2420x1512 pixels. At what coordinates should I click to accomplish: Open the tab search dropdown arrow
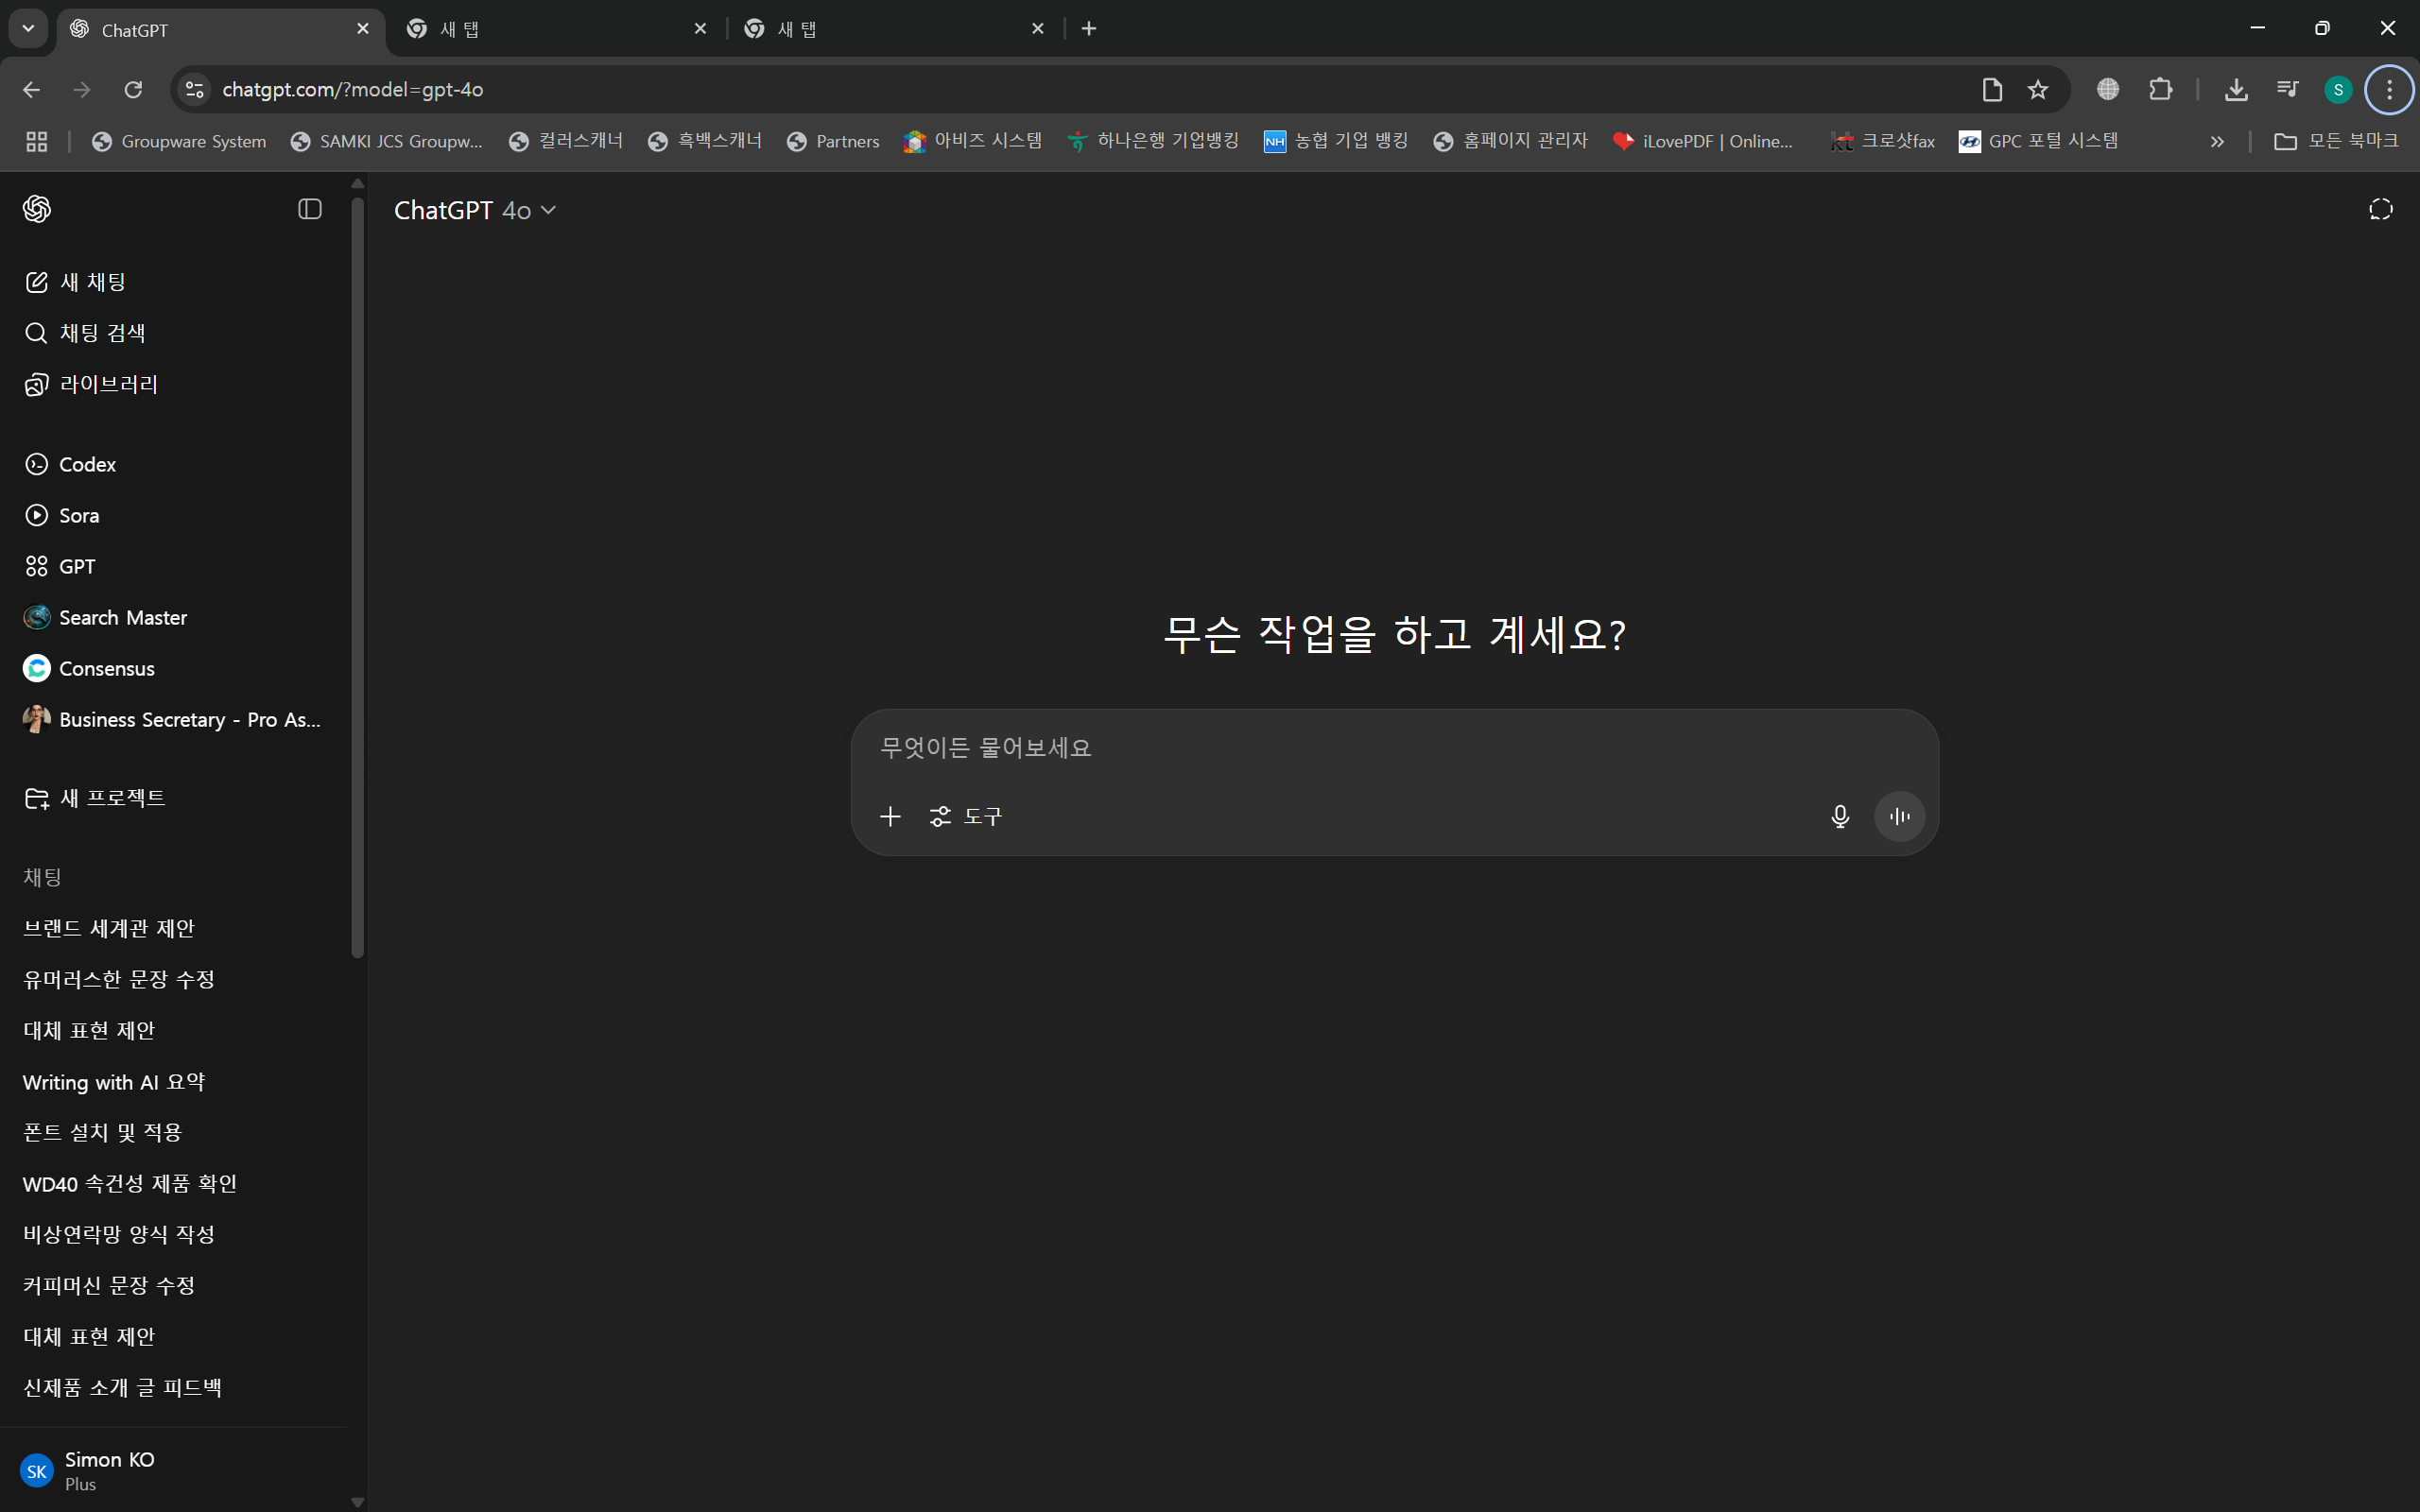coord(28,29)
